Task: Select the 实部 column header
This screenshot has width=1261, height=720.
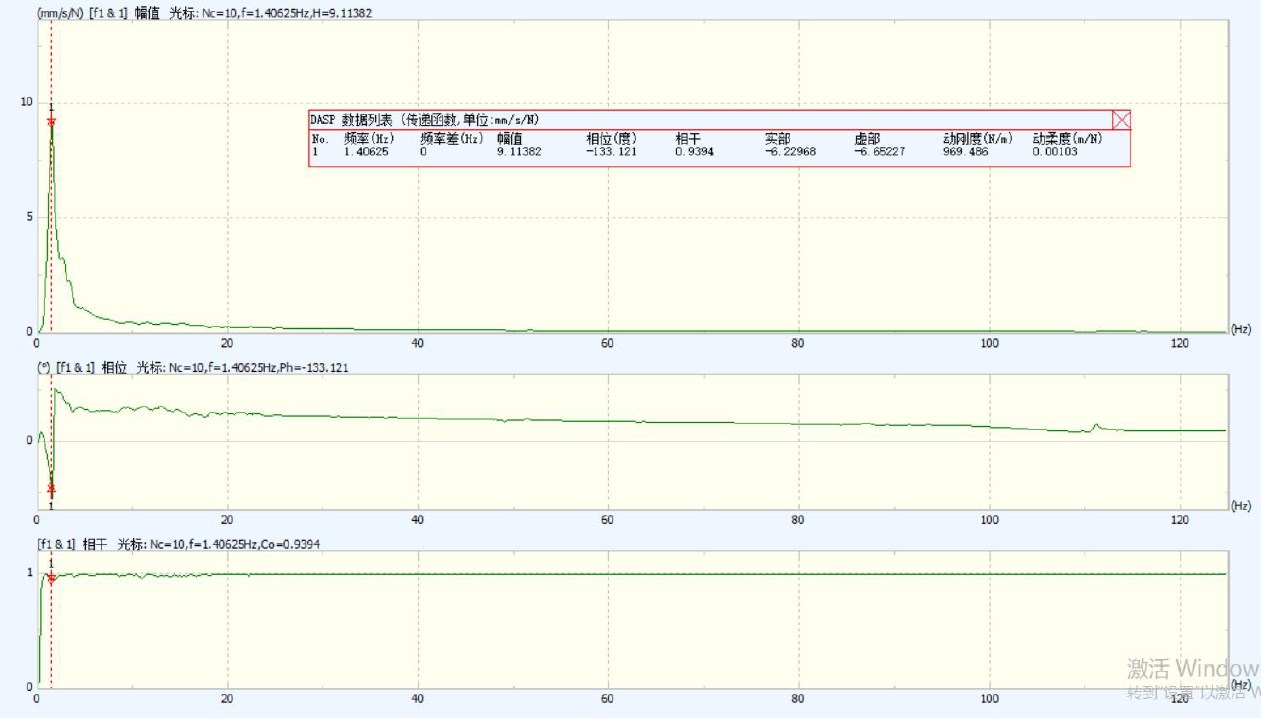Action: [x=777, y=139]
